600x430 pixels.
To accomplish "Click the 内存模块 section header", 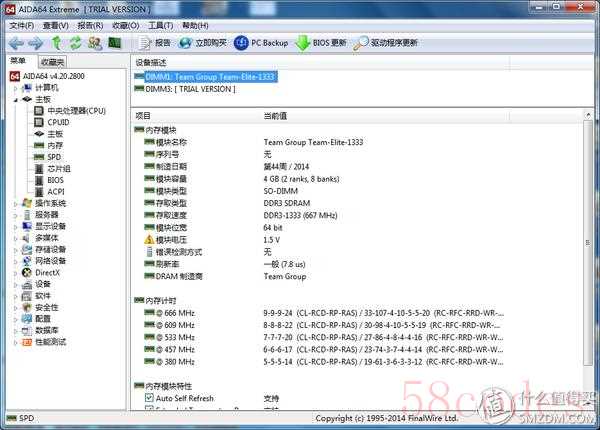I will [156, 130].
